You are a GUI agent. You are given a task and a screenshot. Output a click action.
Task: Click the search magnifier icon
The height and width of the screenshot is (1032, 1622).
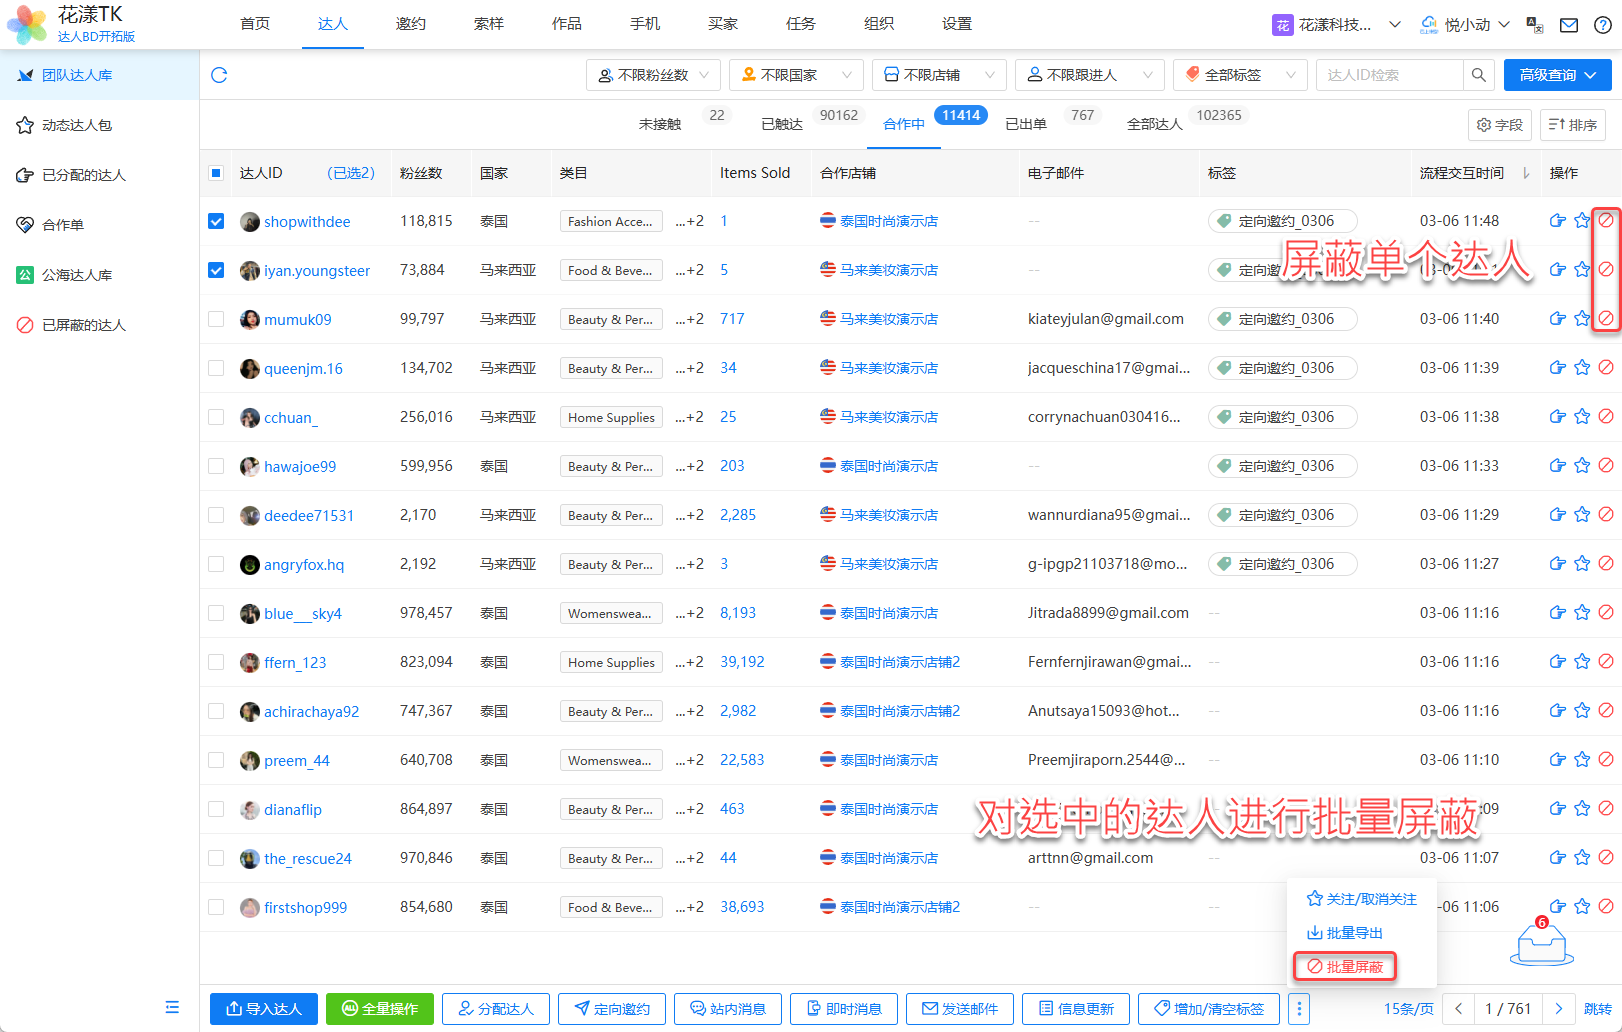coord(1478,75)
